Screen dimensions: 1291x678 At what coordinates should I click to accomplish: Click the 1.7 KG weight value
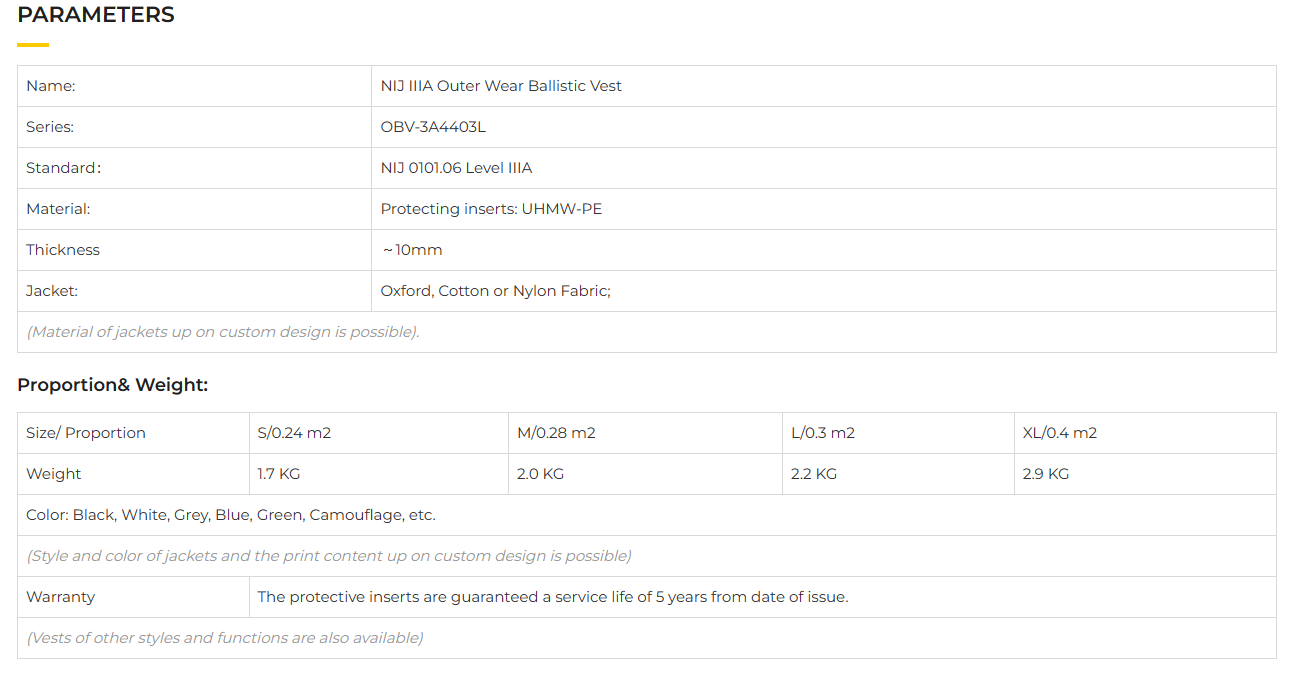pyautogui.click(x=279, y=474)
